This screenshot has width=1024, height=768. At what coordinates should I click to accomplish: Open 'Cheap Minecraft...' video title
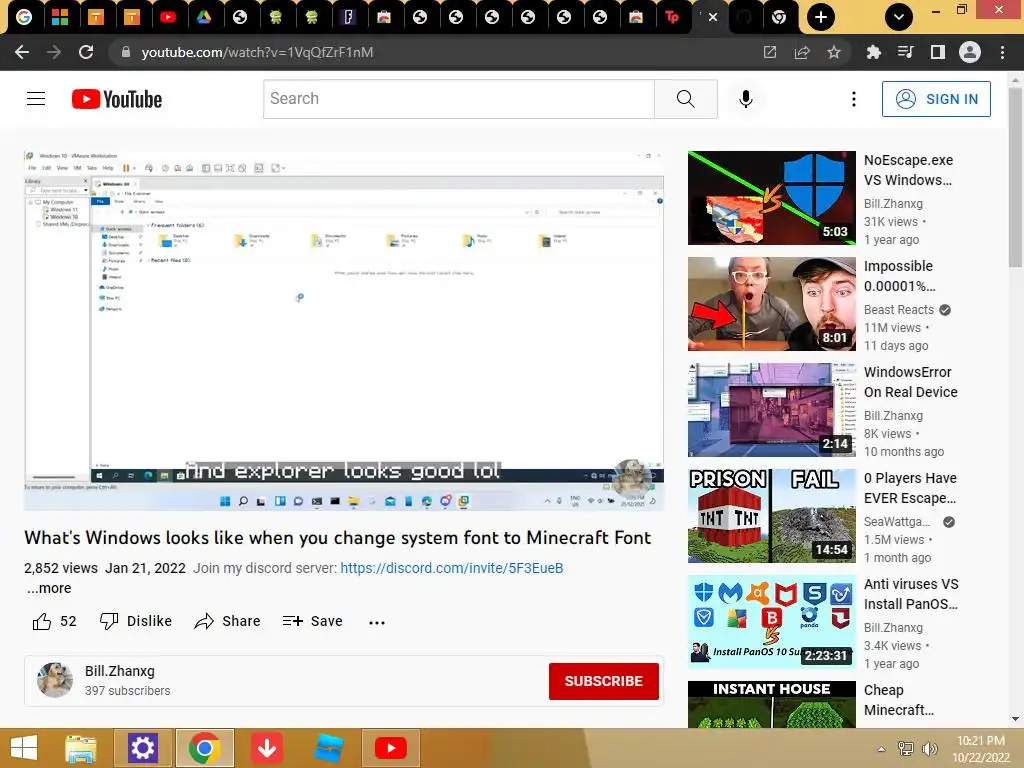coord(899,700)
